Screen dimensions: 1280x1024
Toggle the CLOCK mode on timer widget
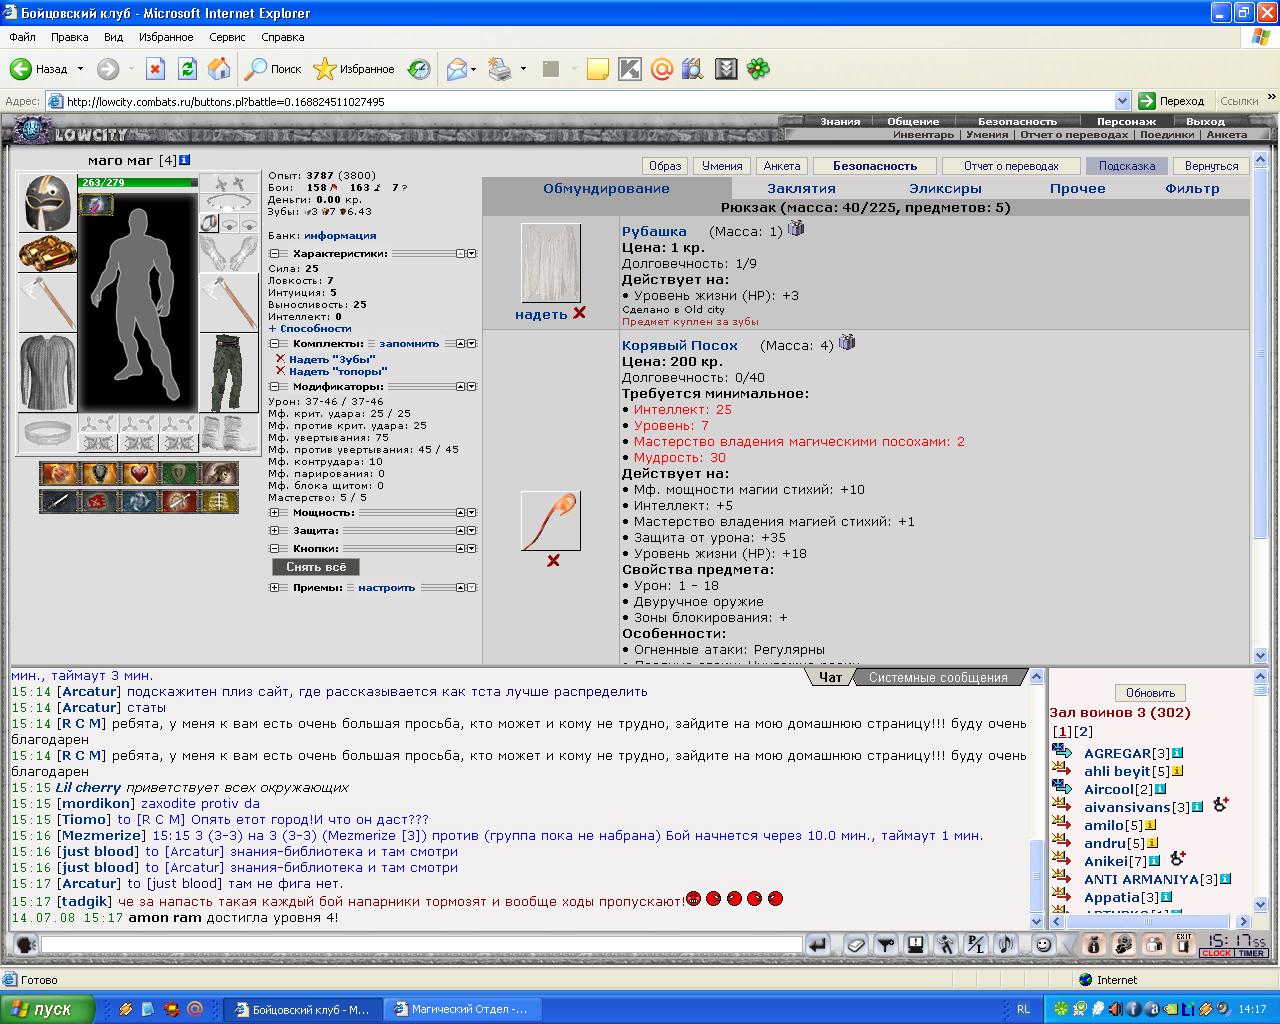click(1217, 953)
